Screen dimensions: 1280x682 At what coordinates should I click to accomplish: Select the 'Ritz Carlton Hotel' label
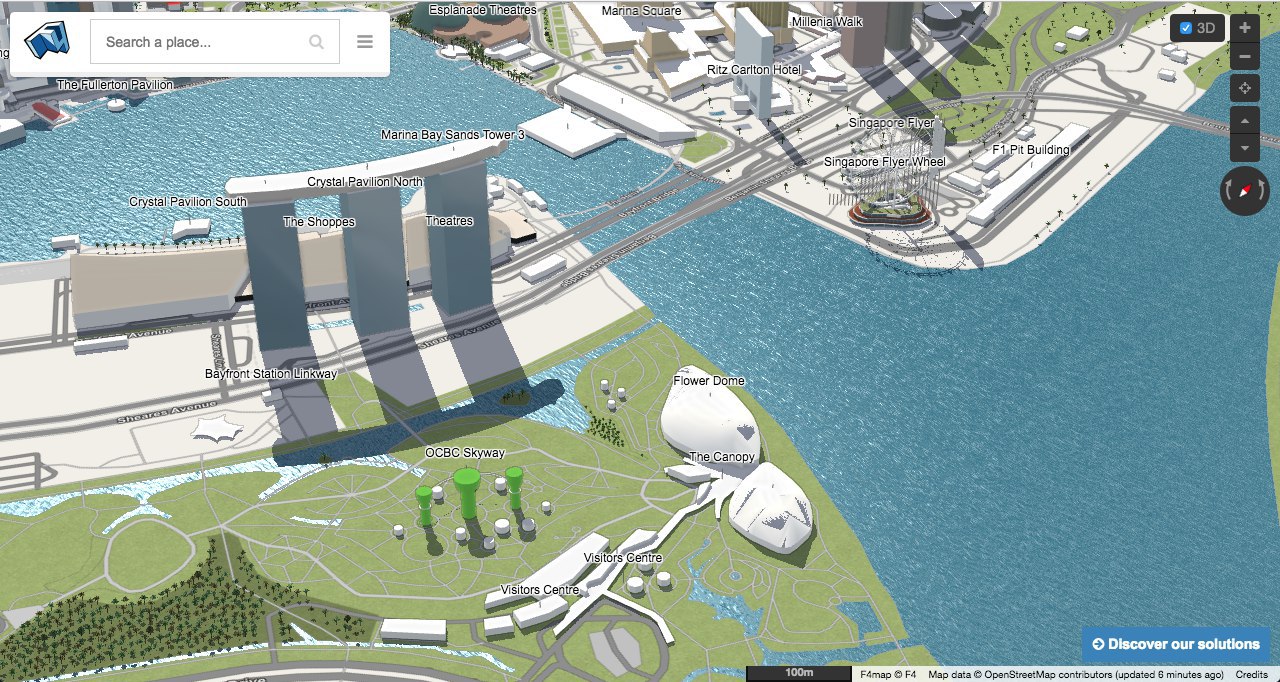[754, 70]
